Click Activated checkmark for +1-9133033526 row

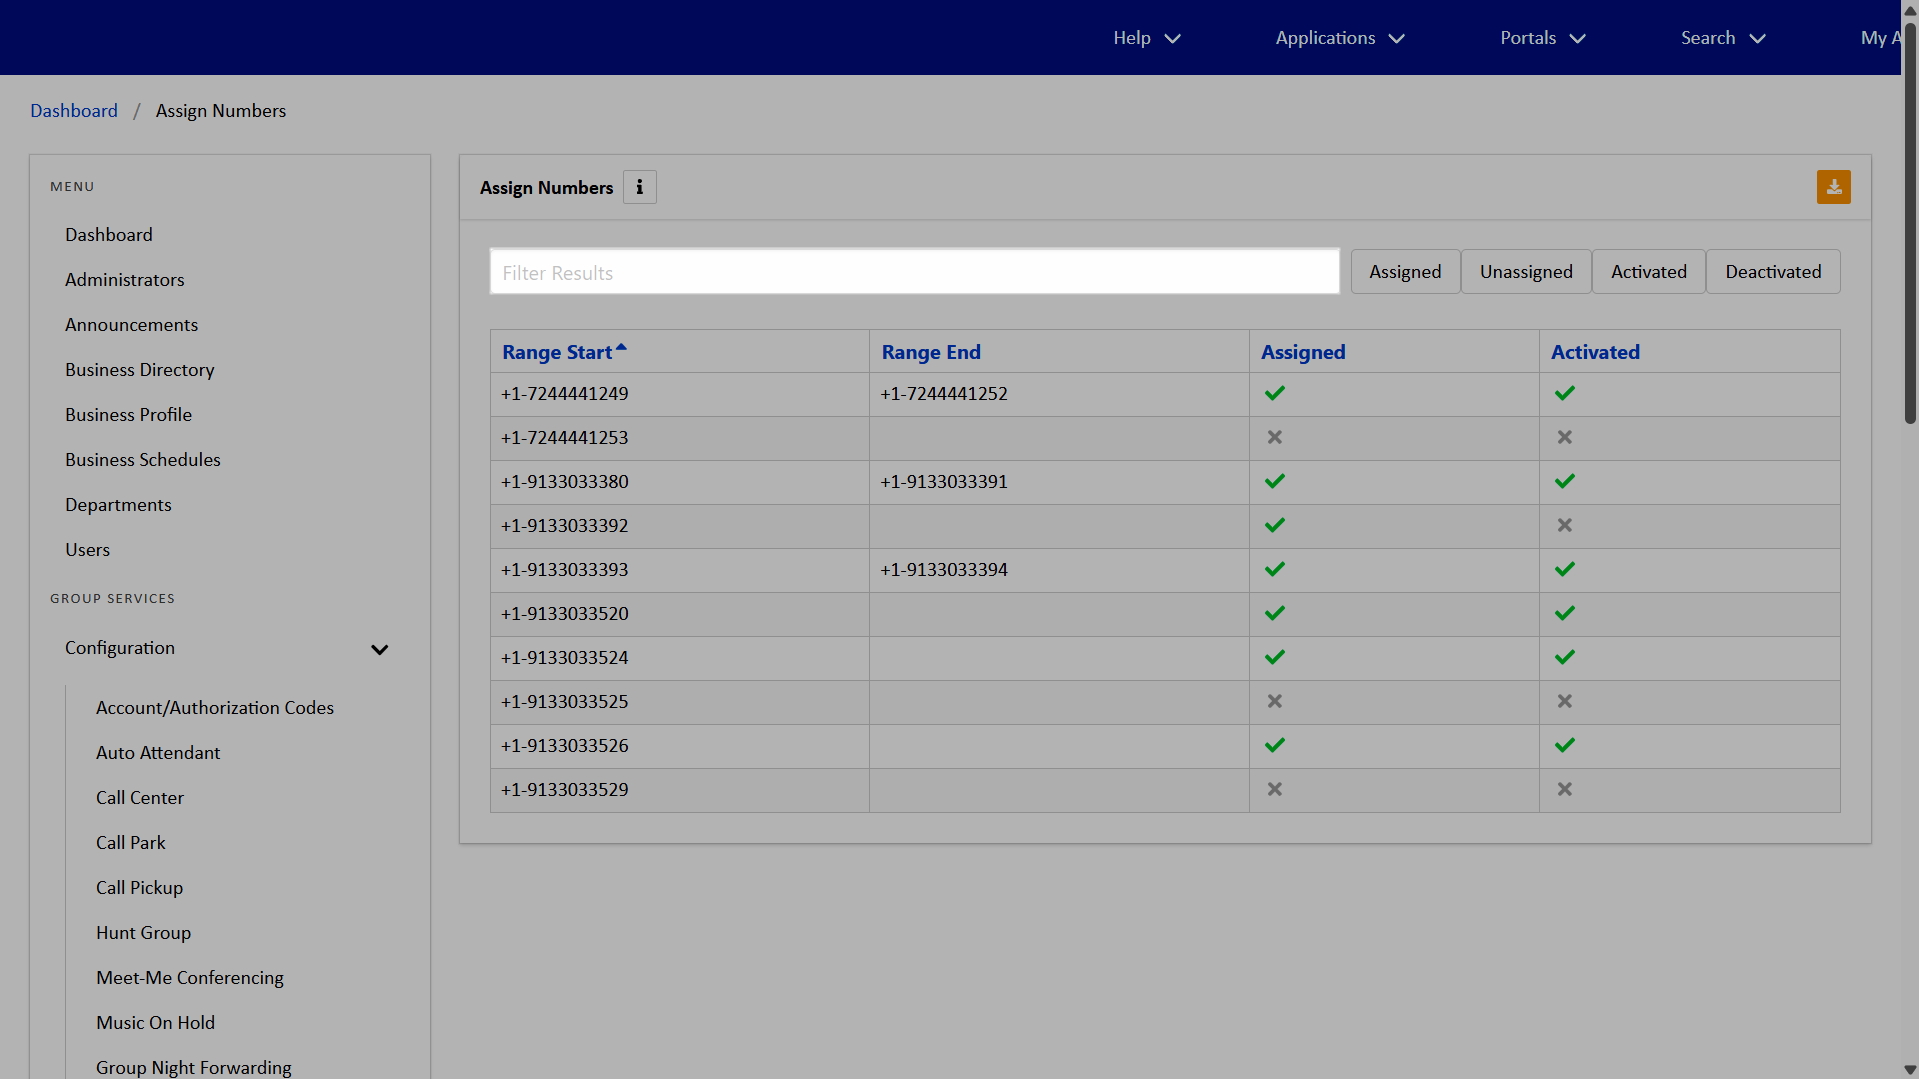(x=1564, y=745)
